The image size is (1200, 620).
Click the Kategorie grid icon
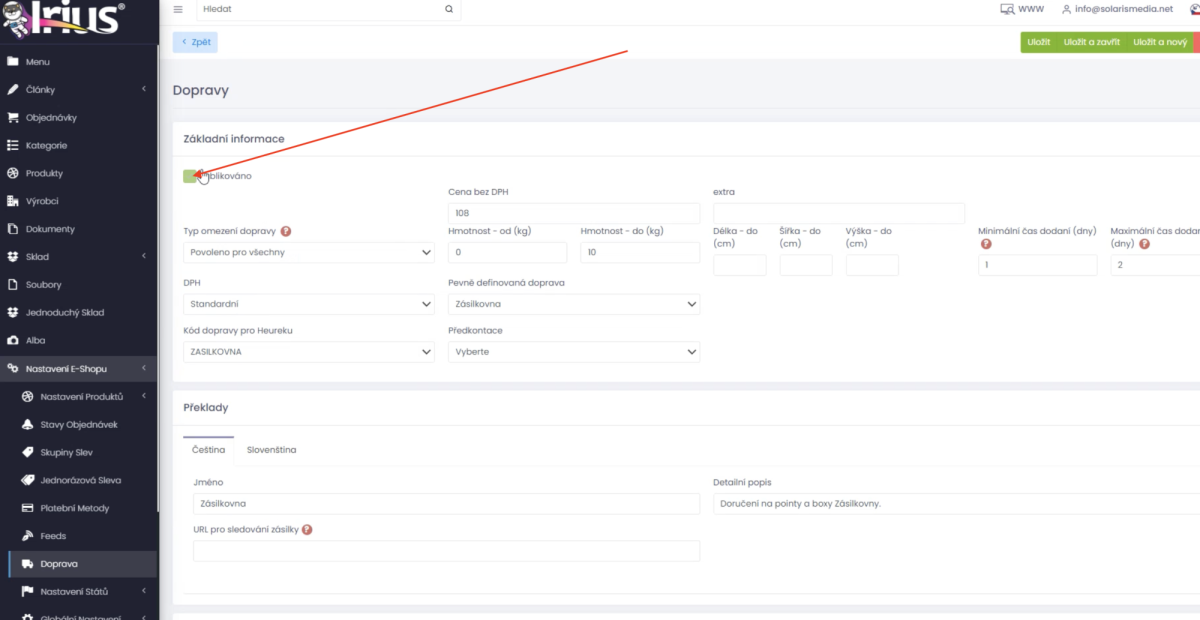[13, 146]
